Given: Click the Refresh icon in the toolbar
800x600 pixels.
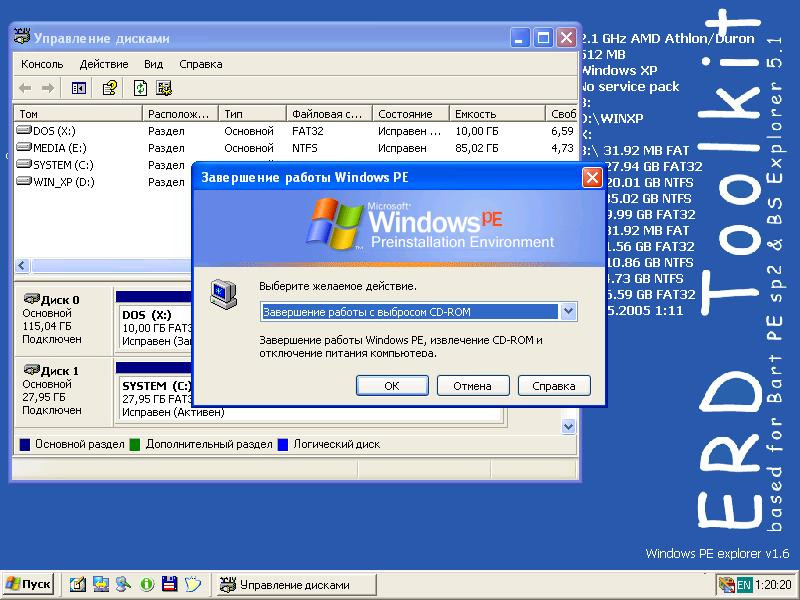Looking at the screenshot, I should click(140, 88).
